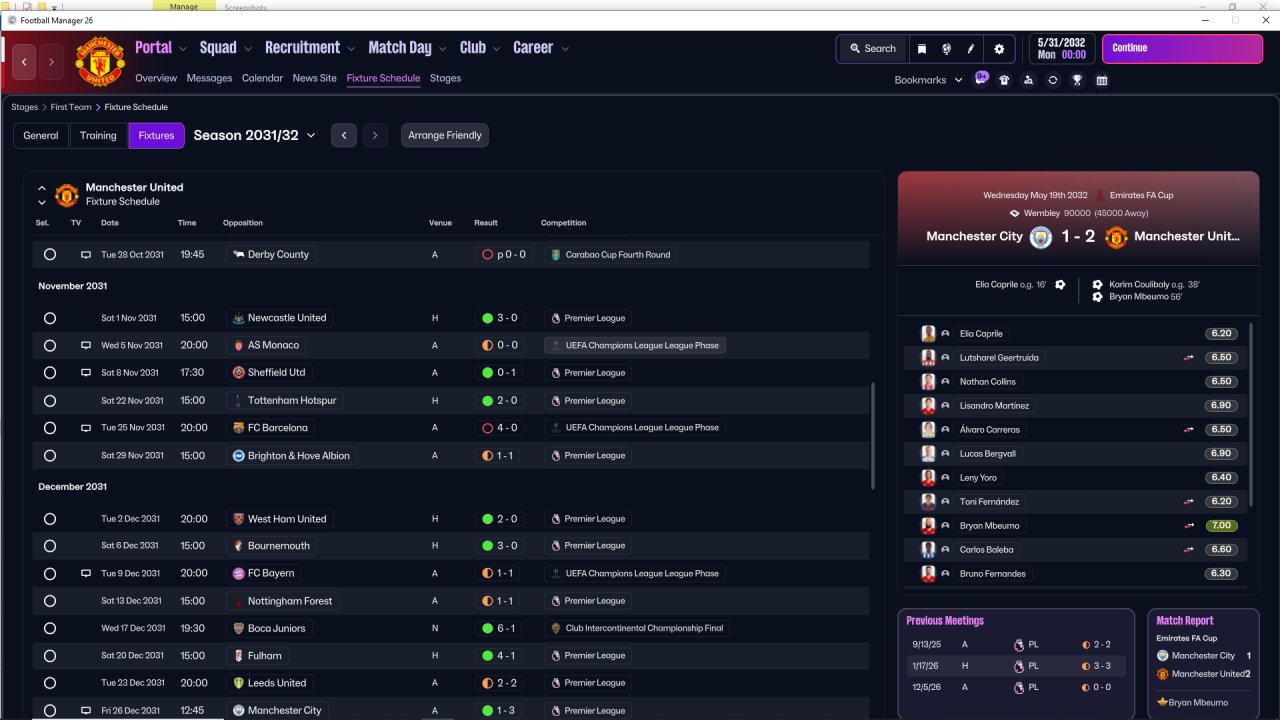Screen dimensions: 1280x720
Task: Click the Newcastle United crest
Action: (238, 318)
